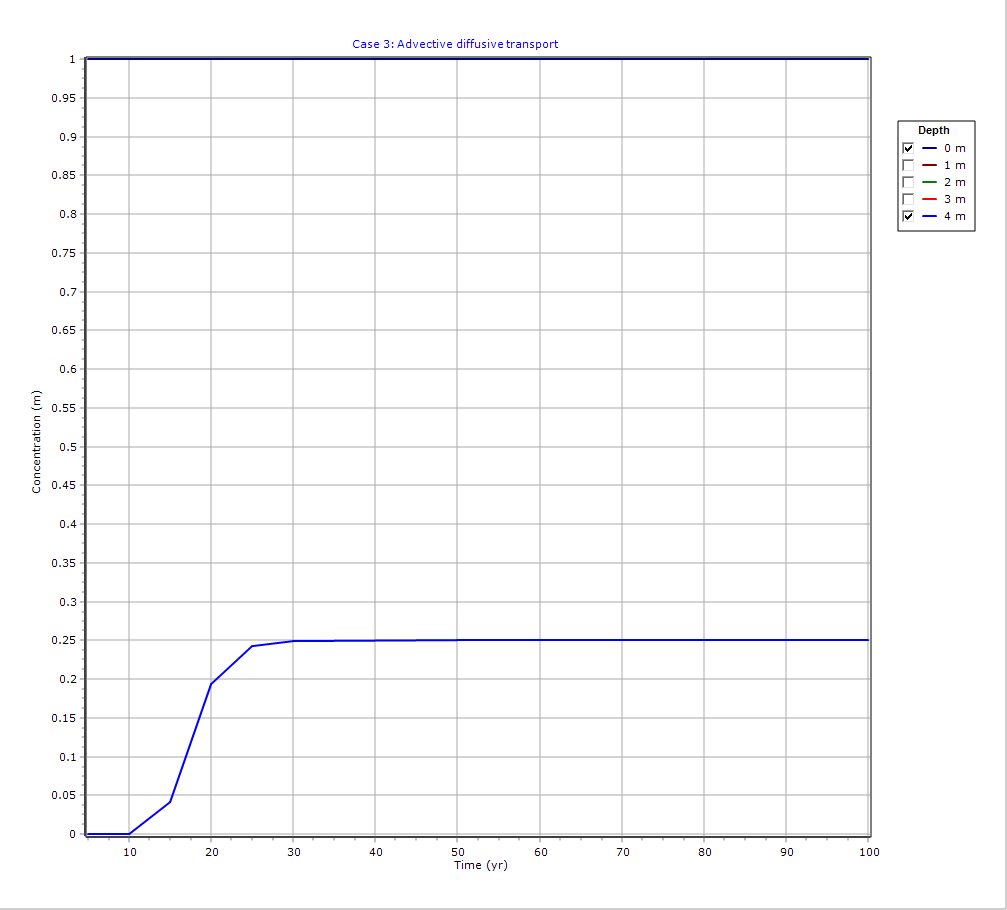This screenshot has height=910, width=1007.
Task: Click the navy 0 m legend line swatch
Action: point(930,148)
